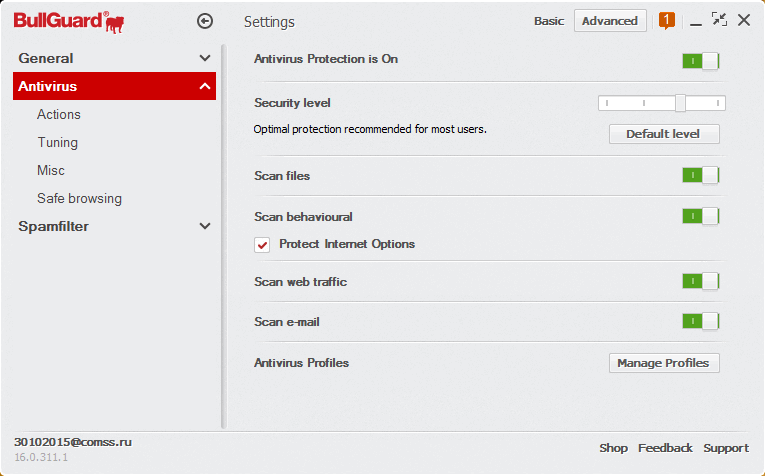Click the version number 16.0.311.1
Viewport: 765px width, 476px height.
pyautogui.click(x=41, y=457)
